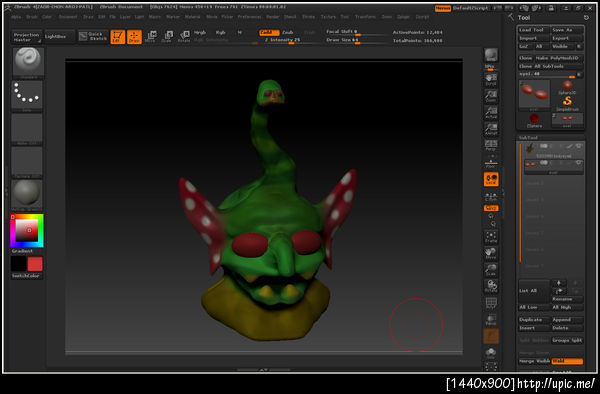Viewport: 600px width, 394px height.
Task: Open the Projection Master
Action: [26, 37]
